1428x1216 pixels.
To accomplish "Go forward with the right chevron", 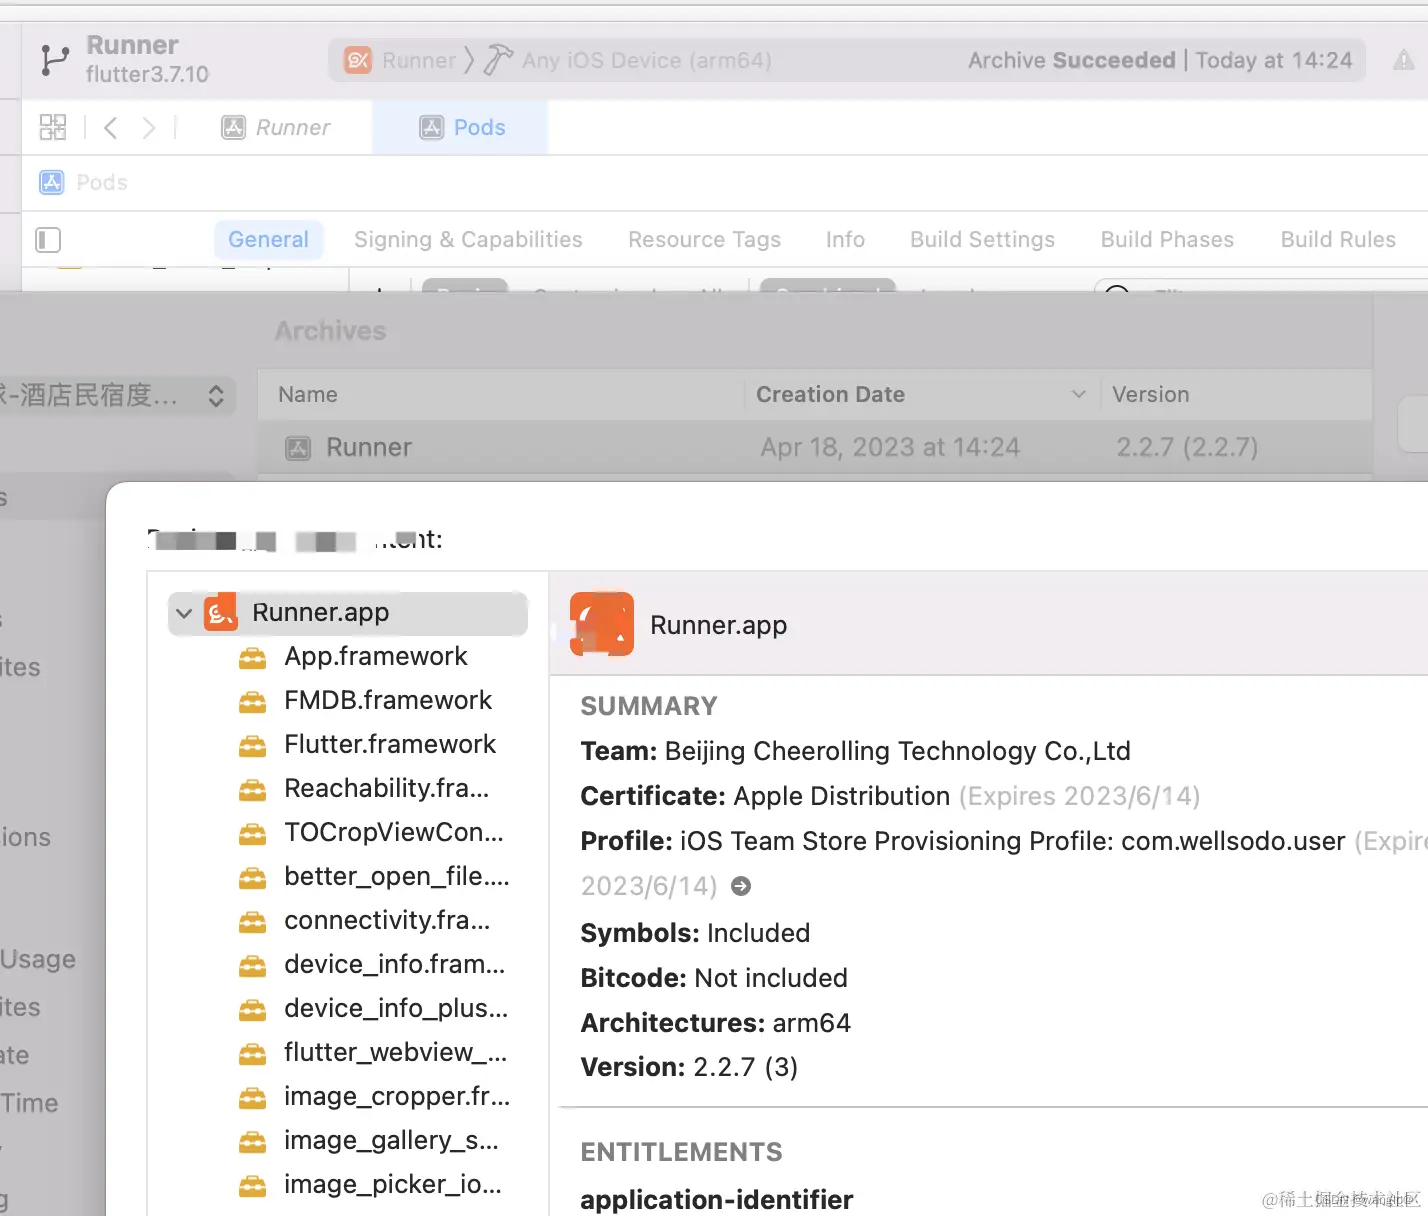I will pyautogui.click(x=148, y=127).
